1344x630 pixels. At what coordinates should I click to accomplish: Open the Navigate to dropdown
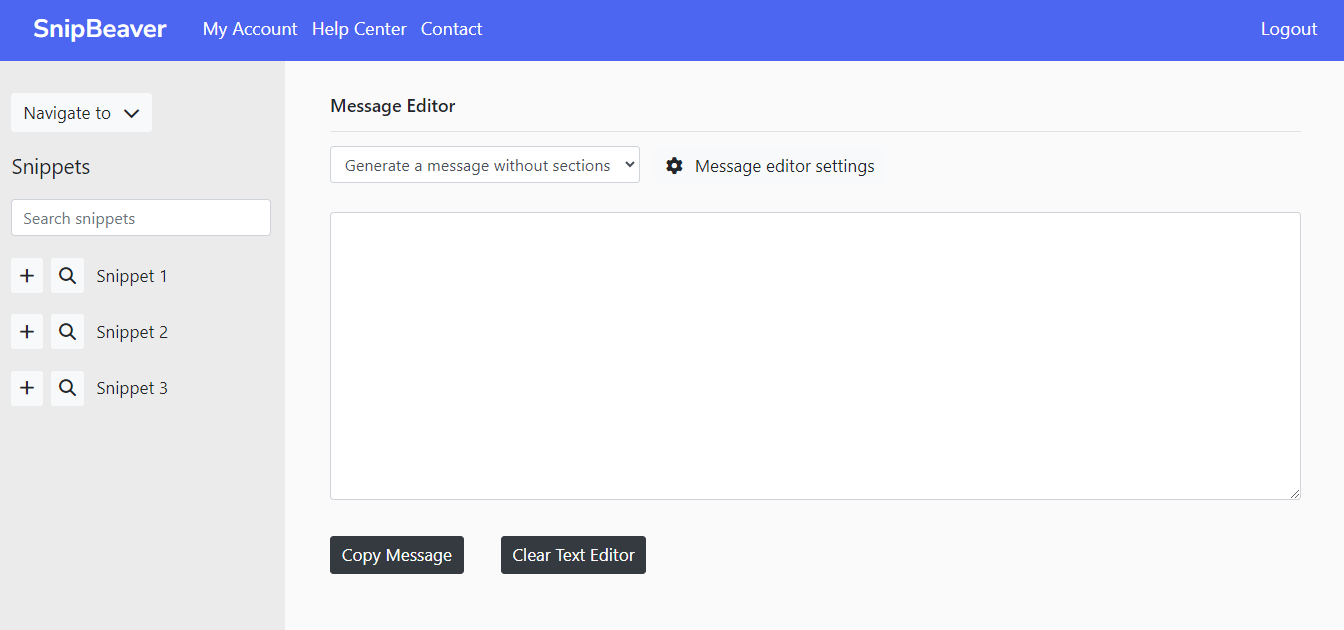coord(80,112)
